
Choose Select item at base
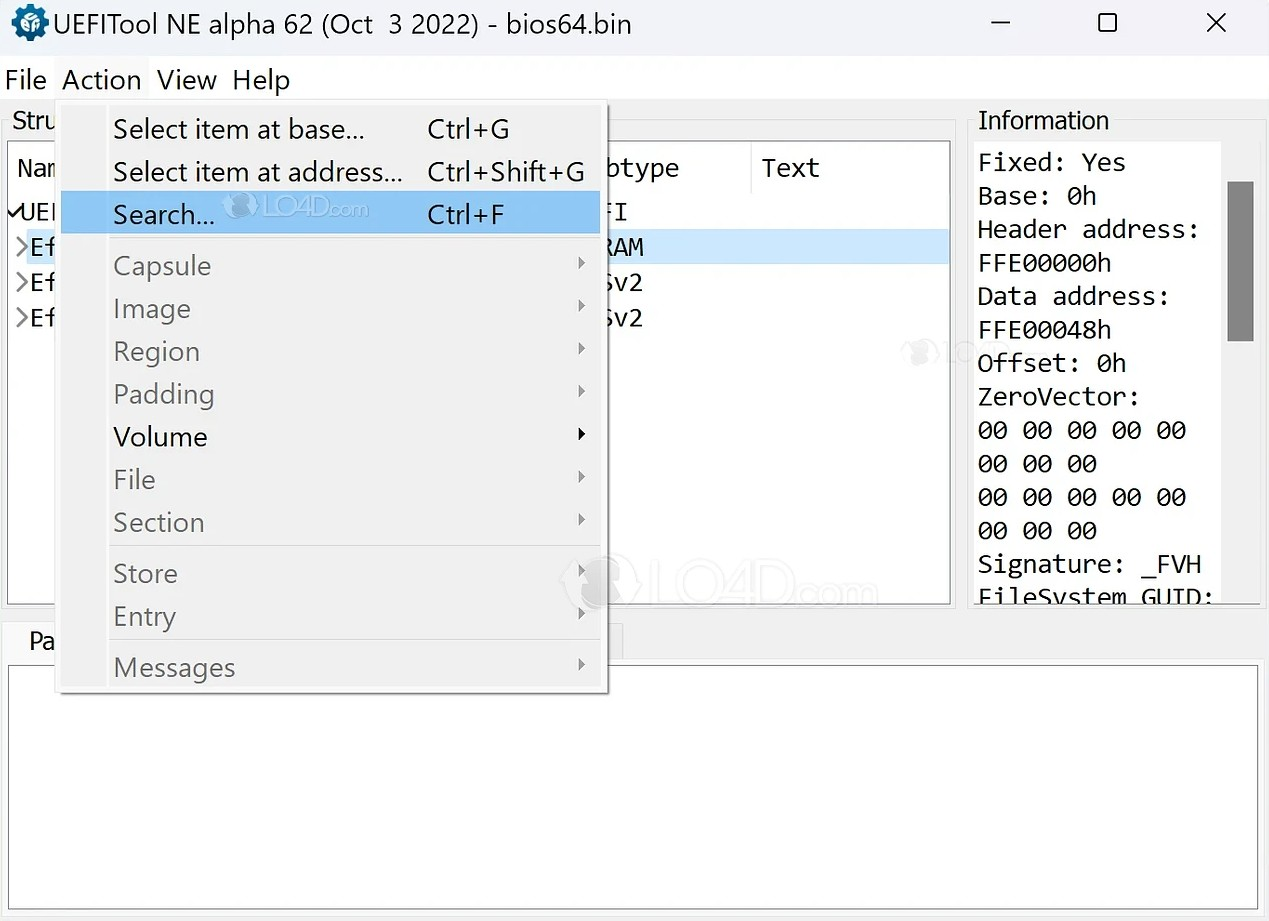click(330, 129)
